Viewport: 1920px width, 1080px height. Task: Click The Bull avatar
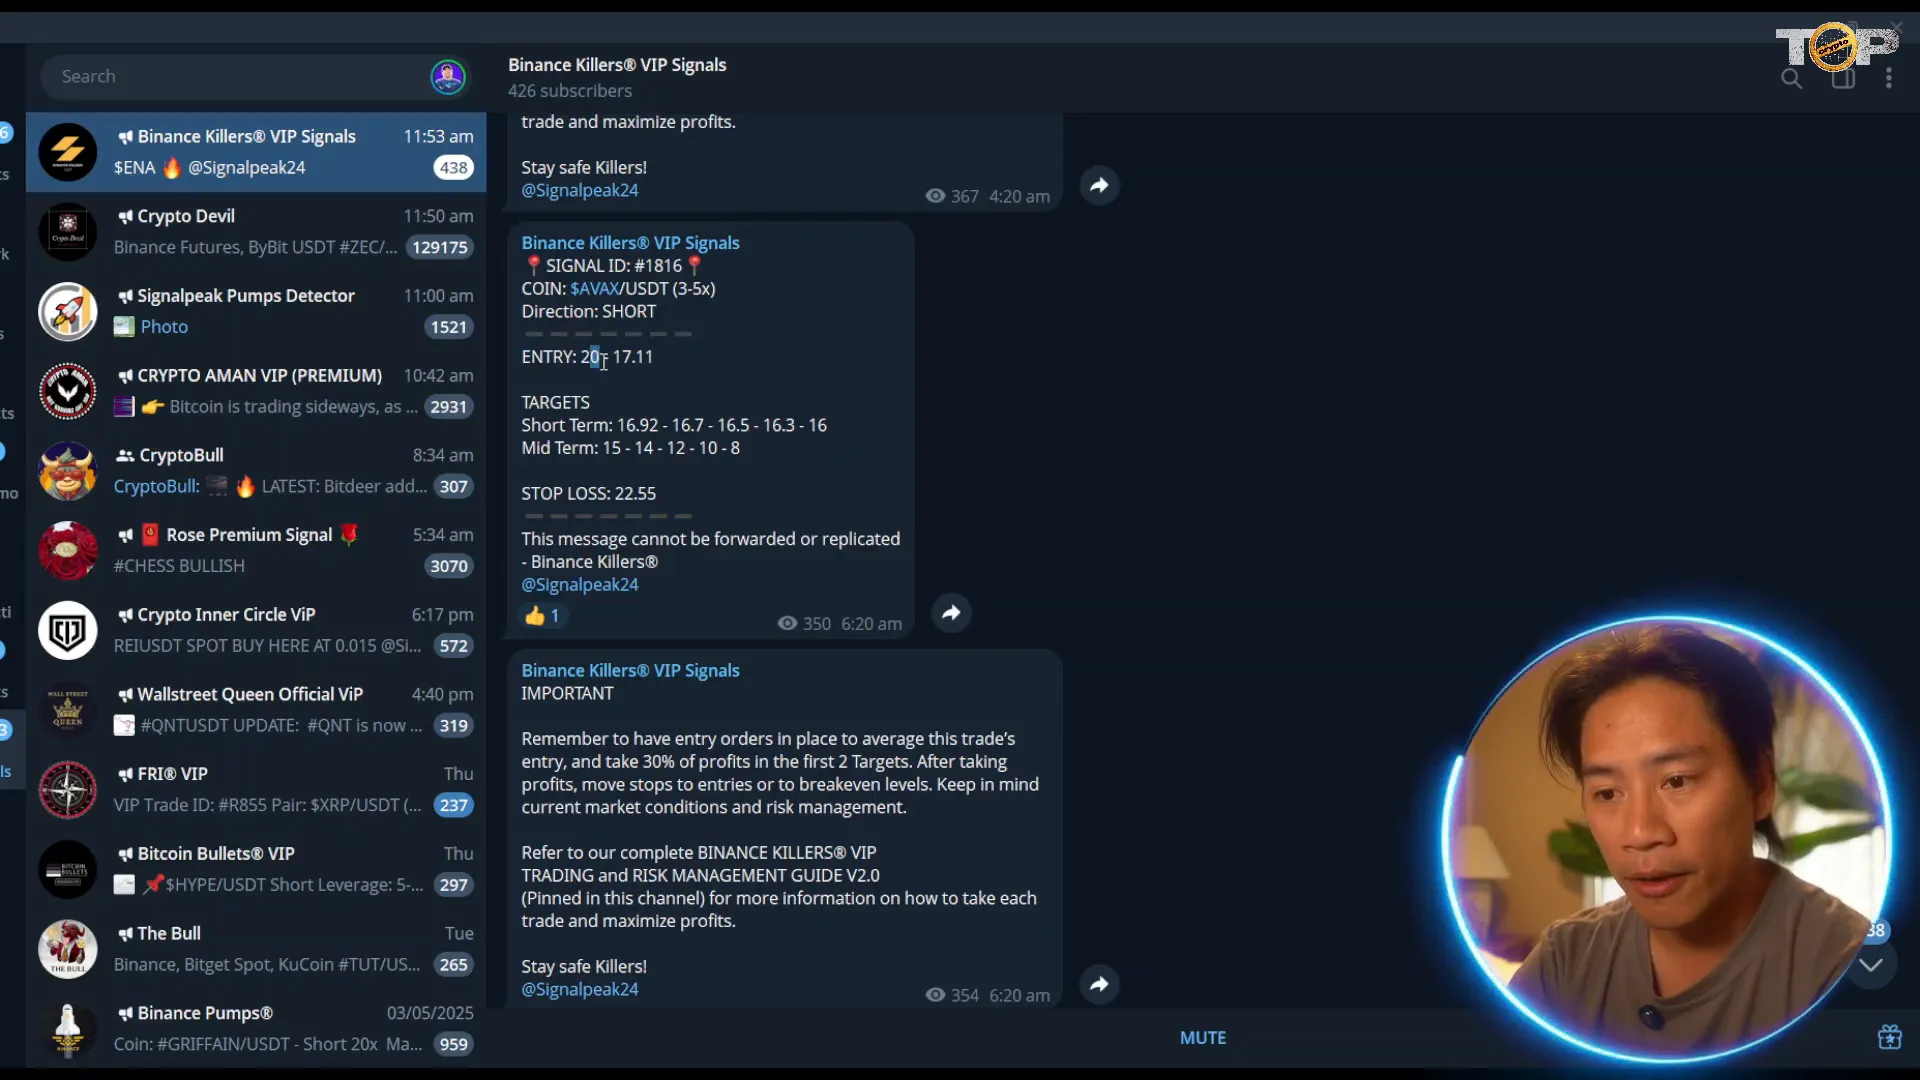click(x=68, y=949)
